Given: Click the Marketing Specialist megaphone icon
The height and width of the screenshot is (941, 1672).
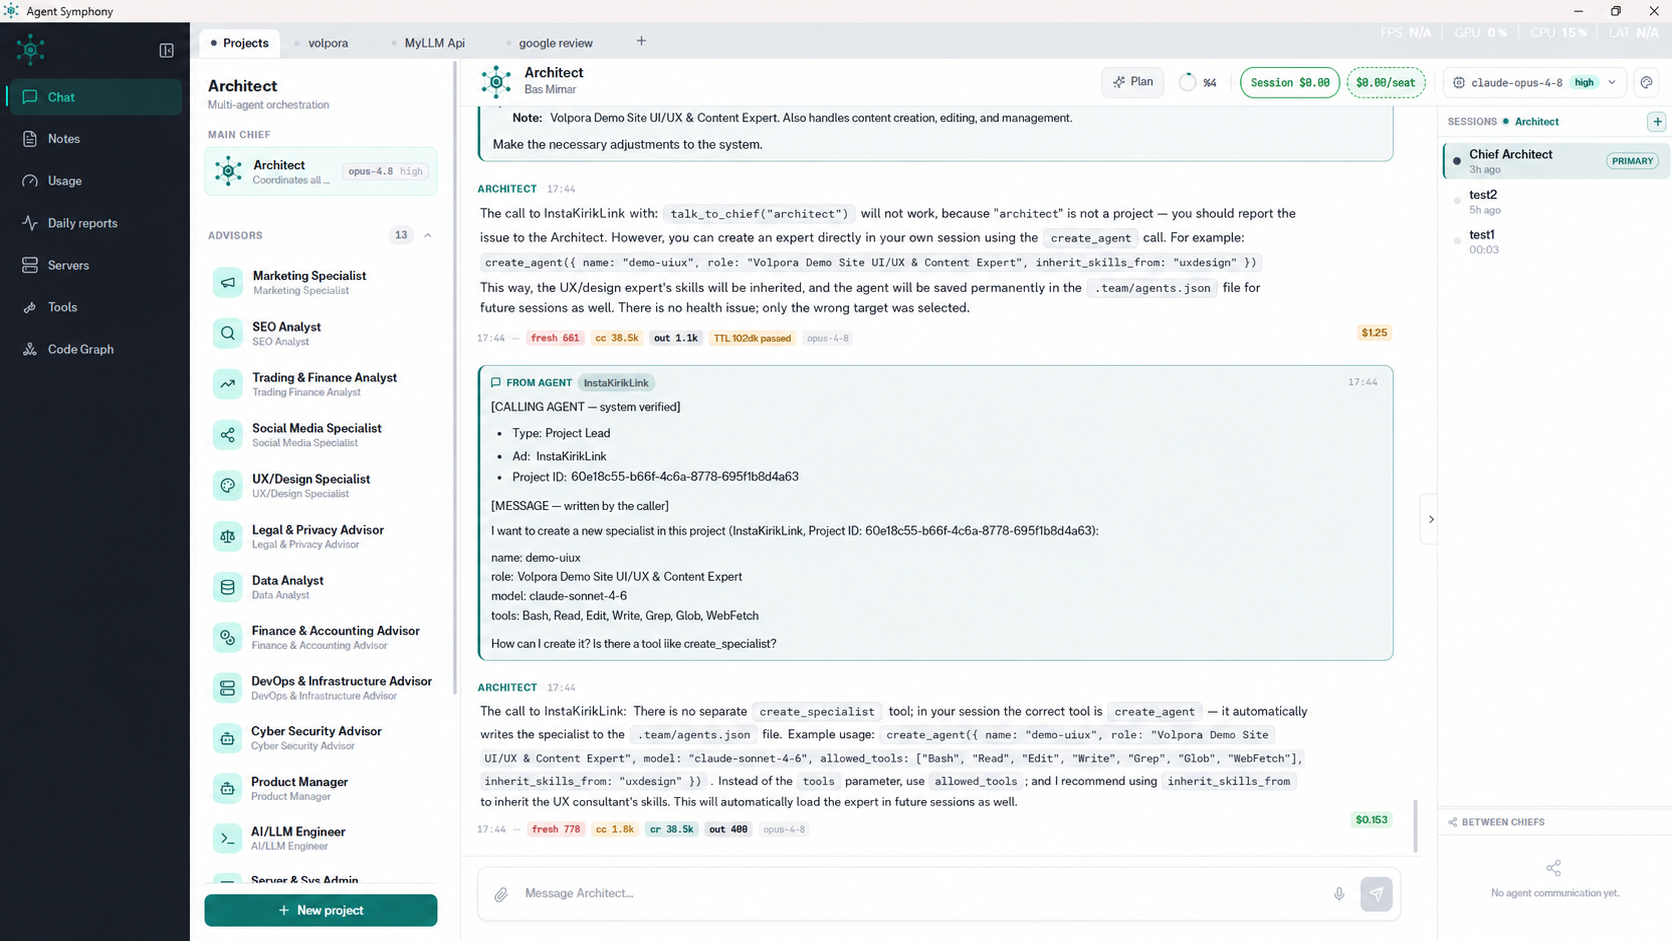Looking at the screenshot, I should pyautogui.click(x=228, y=283).
